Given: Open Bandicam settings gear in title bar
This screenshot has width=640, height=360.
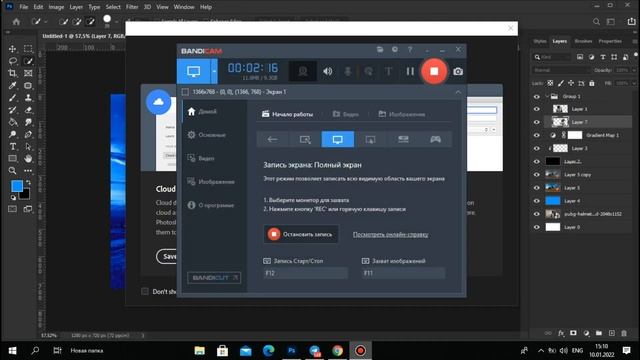Looking at the screenshot, I should [x=395, y=49].
